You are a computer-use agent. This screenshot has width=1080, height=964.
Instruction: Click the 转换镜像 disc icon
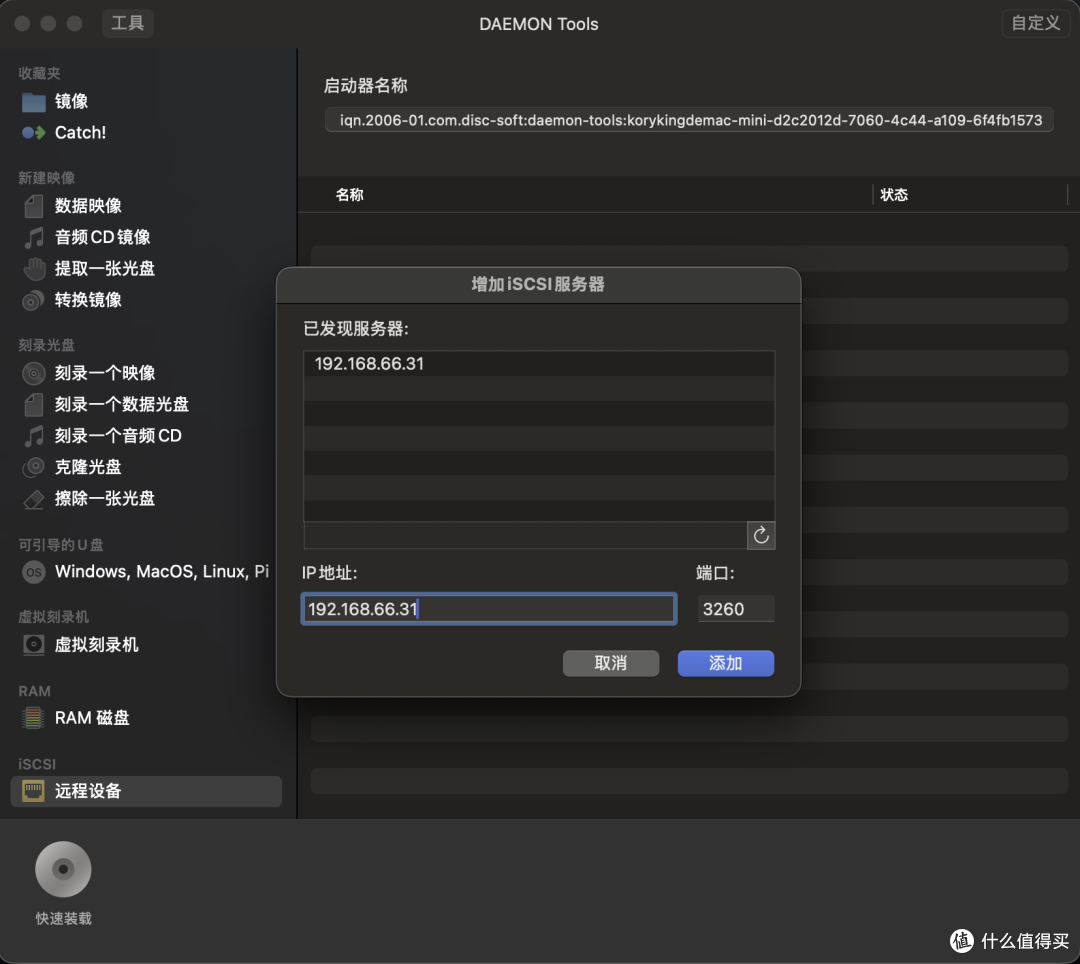point(33,300)
